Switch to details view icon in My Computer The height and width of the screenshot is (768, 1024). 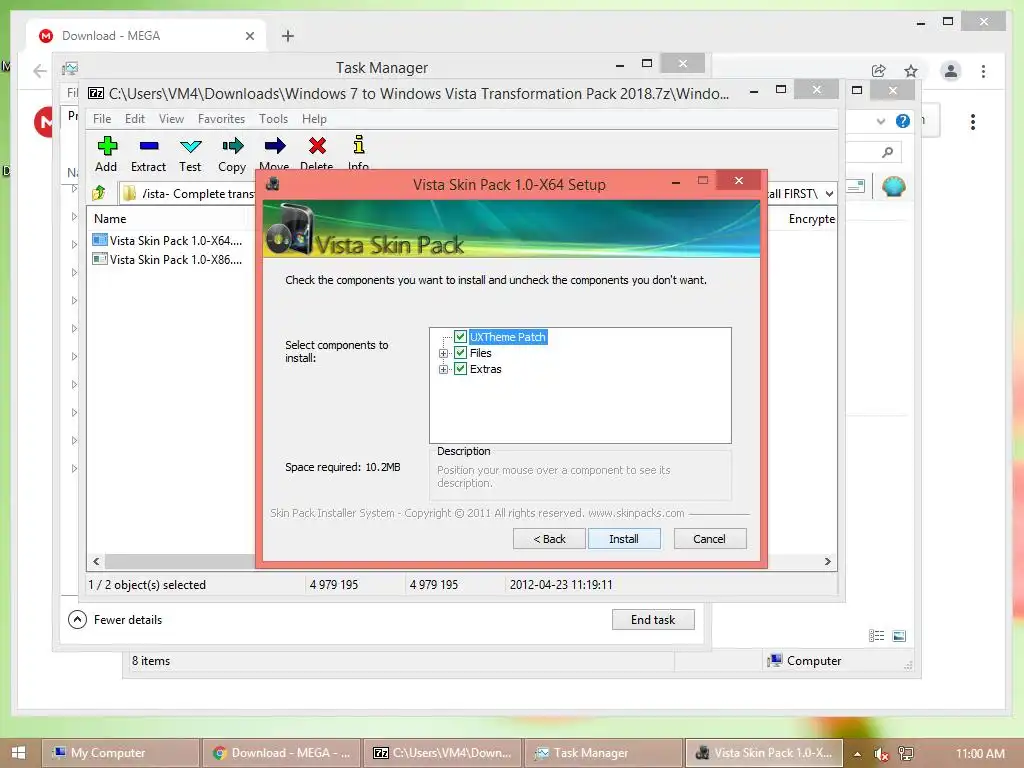tap(876, 635)
